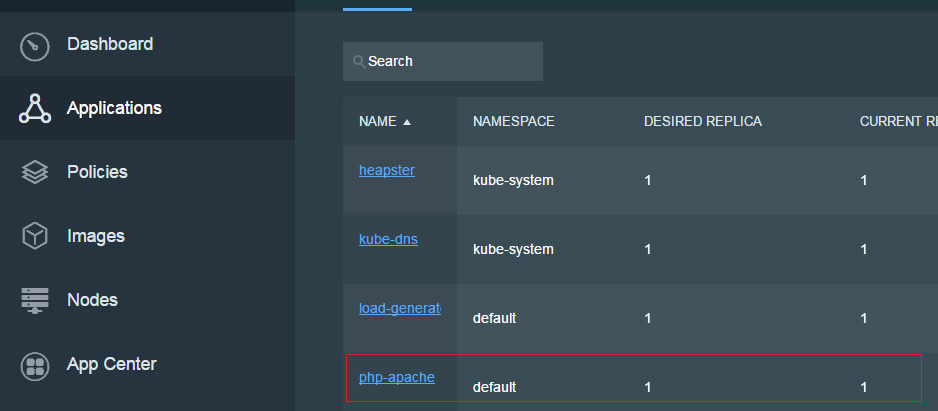Open Dashboard in the sidebar
Viewport: 938px width, 411px height.
[x=110, y=44]
